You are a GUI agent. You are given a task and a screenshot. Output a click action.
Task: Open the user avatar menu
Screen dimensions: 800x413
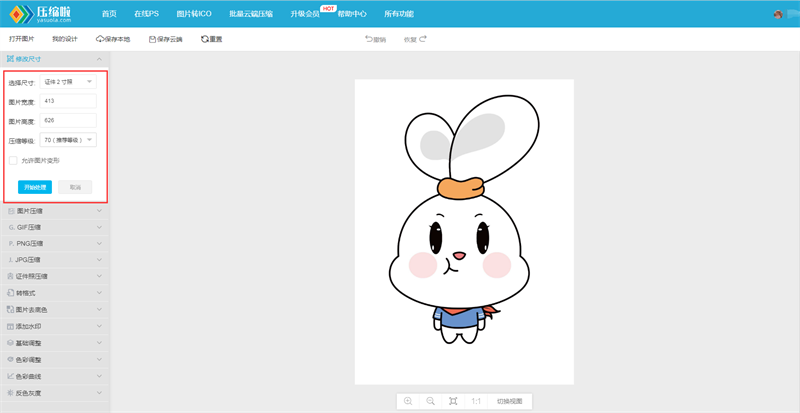click(778, 14)
